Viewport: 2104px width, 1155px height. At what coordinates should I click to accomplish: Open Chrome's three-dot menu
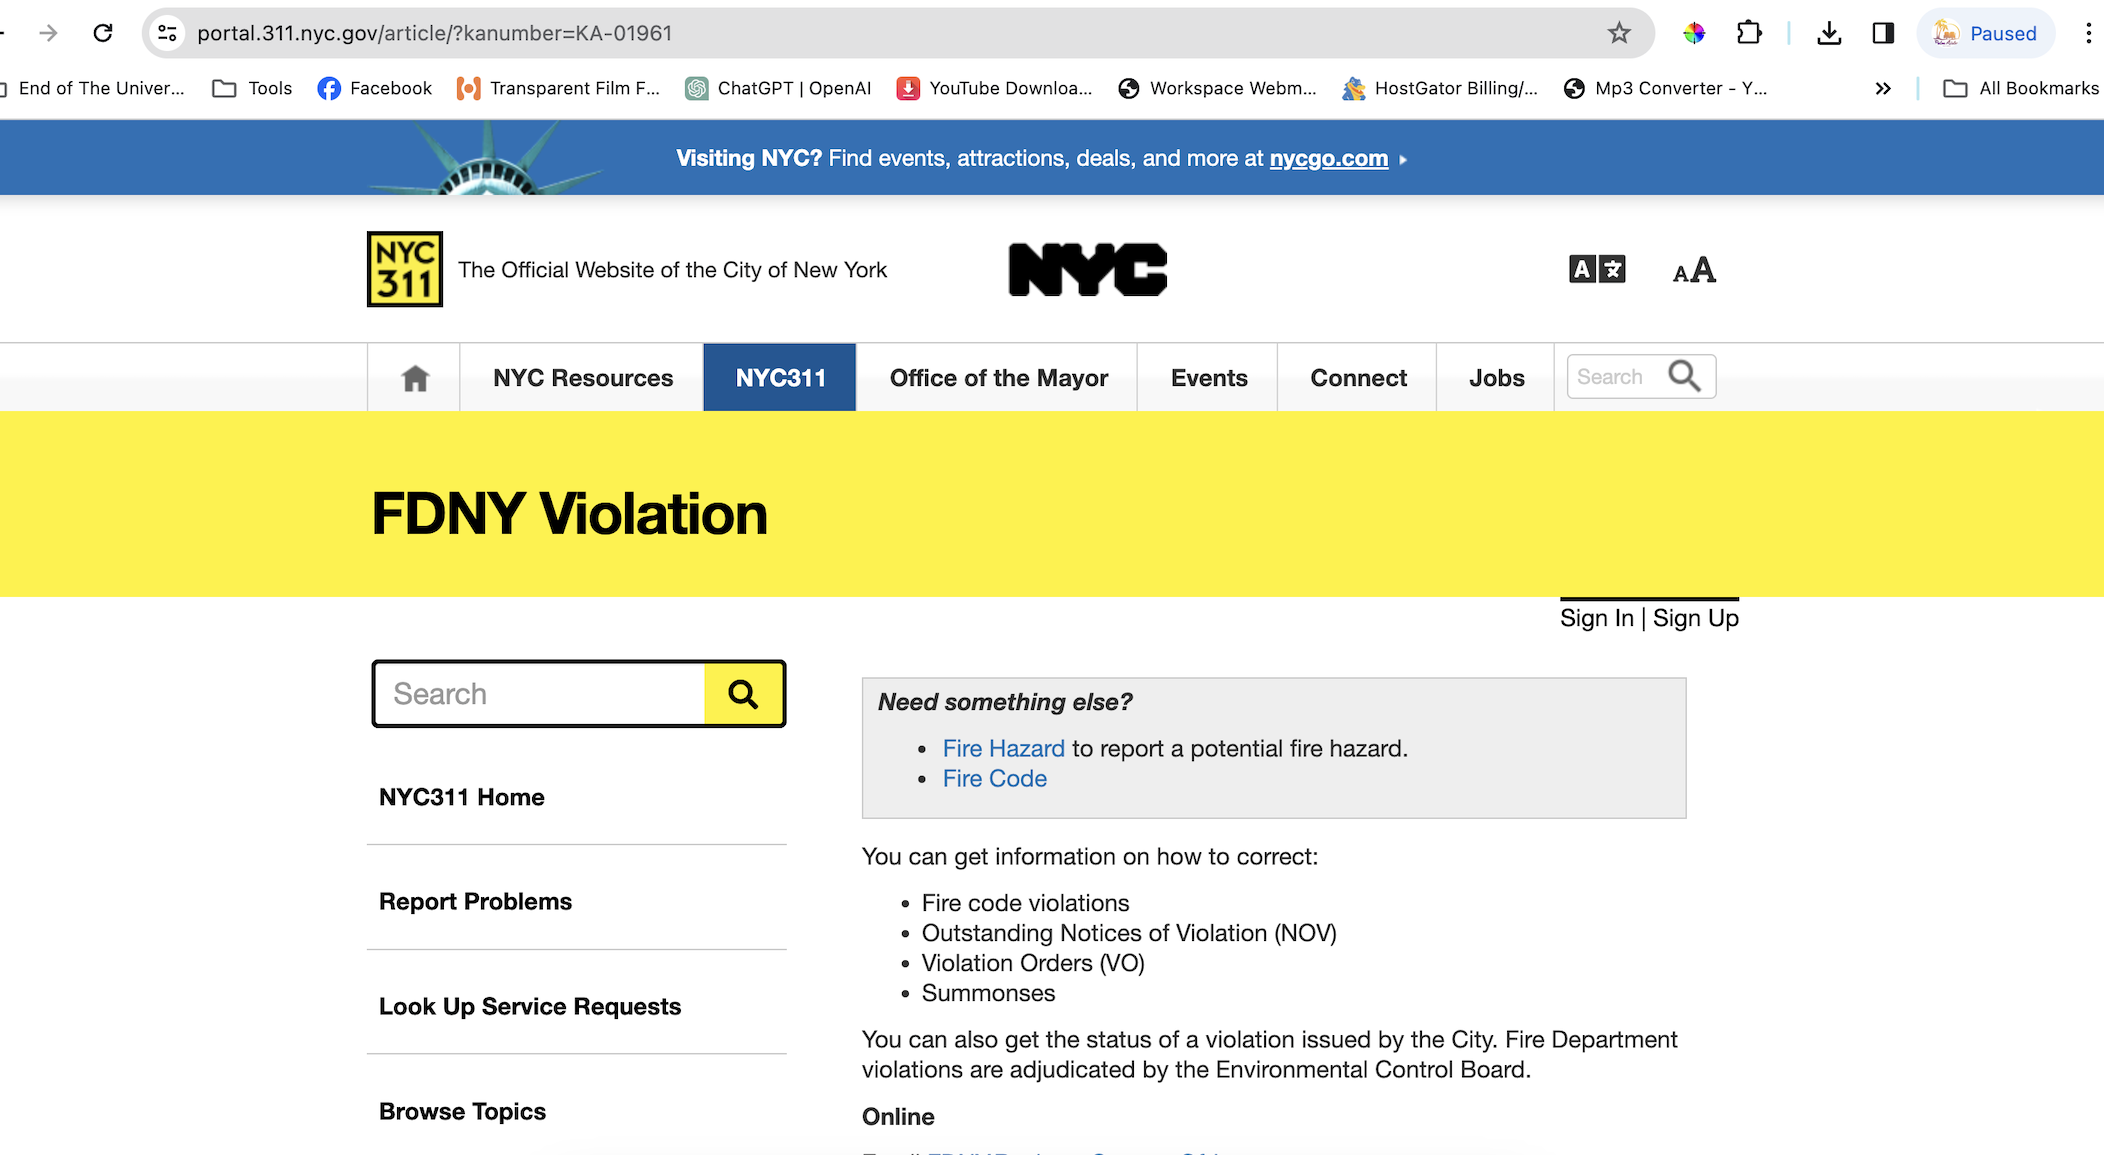point(2087,32)
